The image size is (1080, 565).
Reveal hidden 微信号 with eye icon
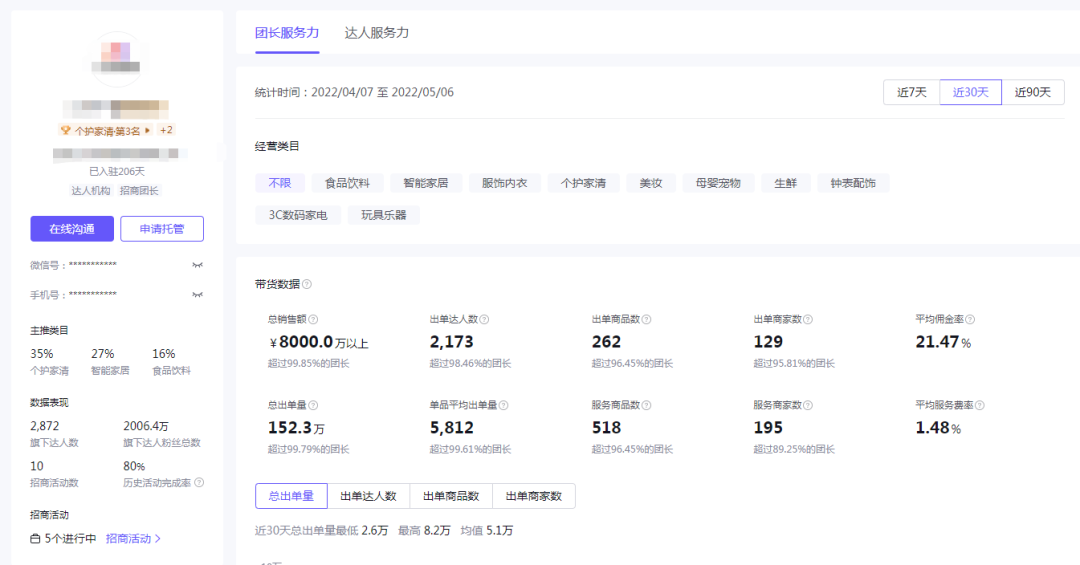tap(197, 265)
